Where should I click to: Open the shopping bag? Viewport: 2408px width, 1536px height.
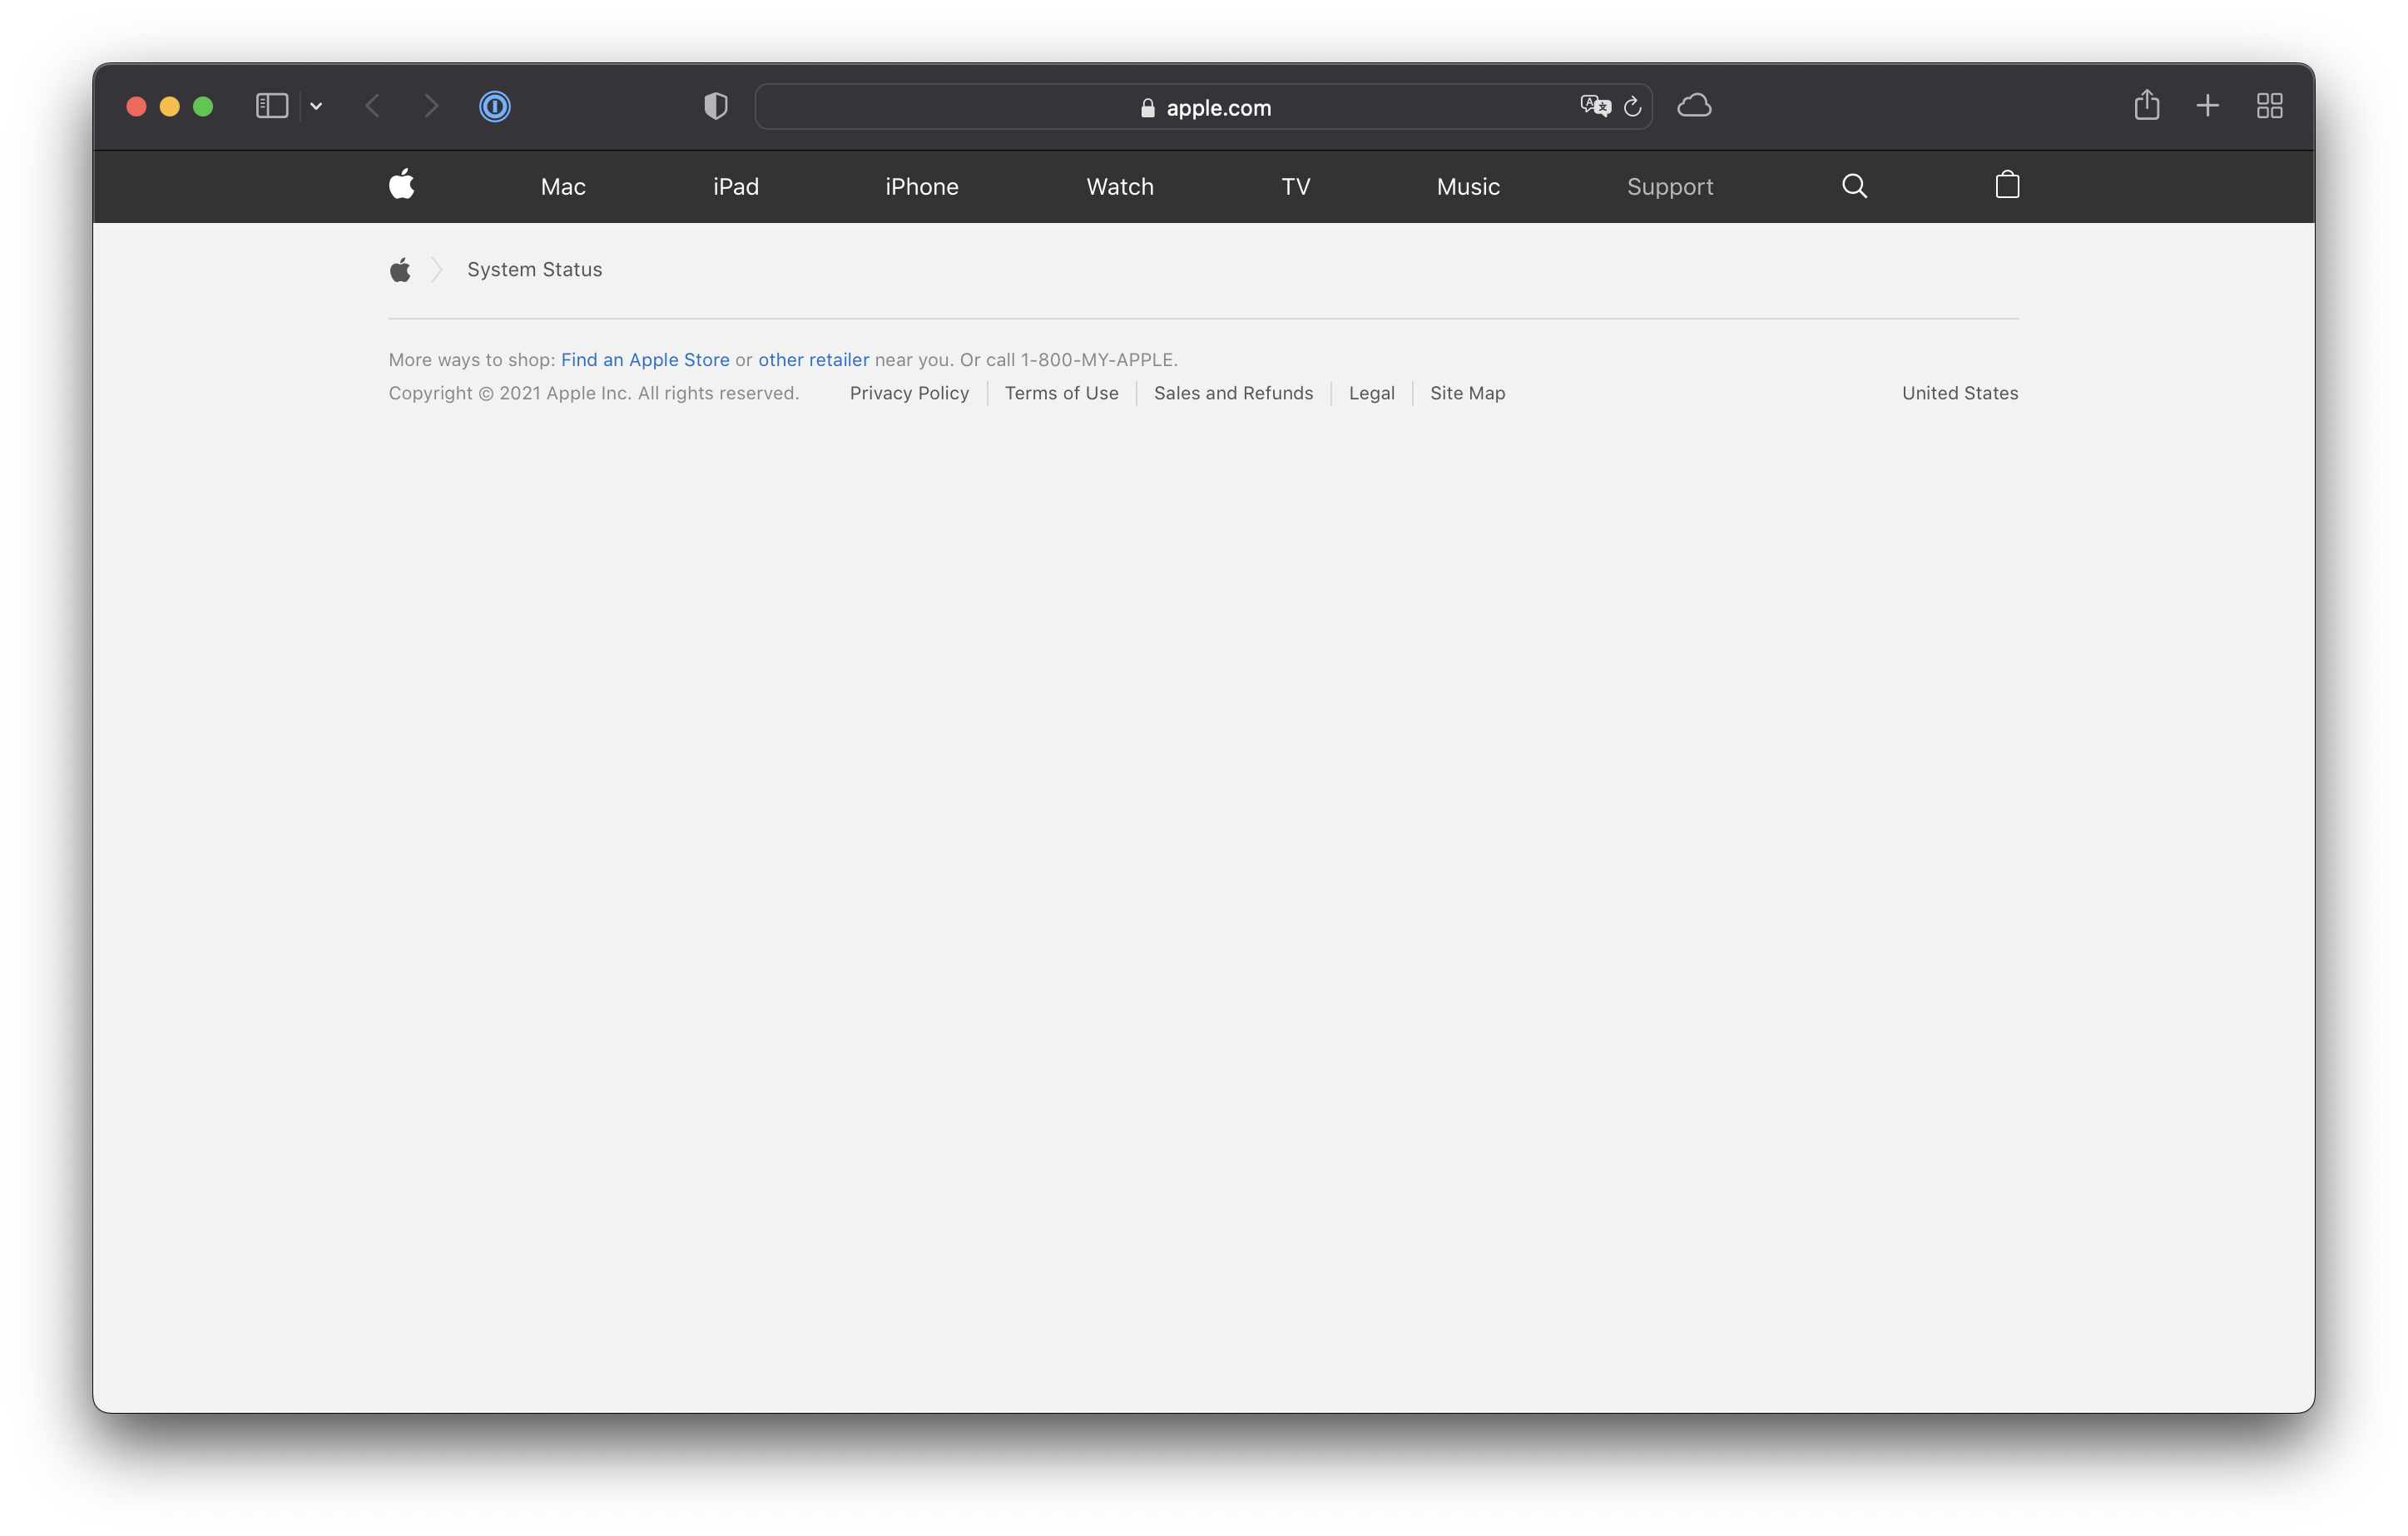pos(2006,185)
